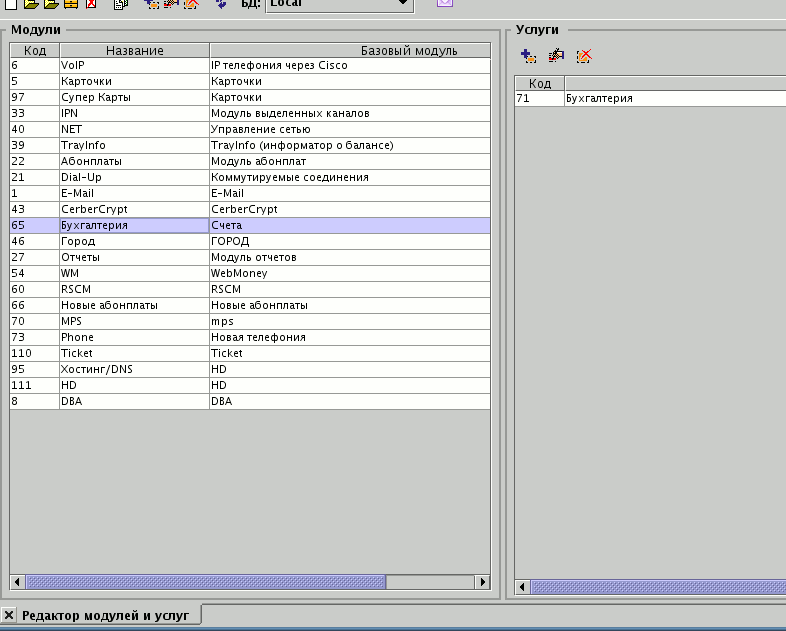786x631 pixels.
Task: Click the edit service icon in Услуги panel
Action: [x=556, y=56]
